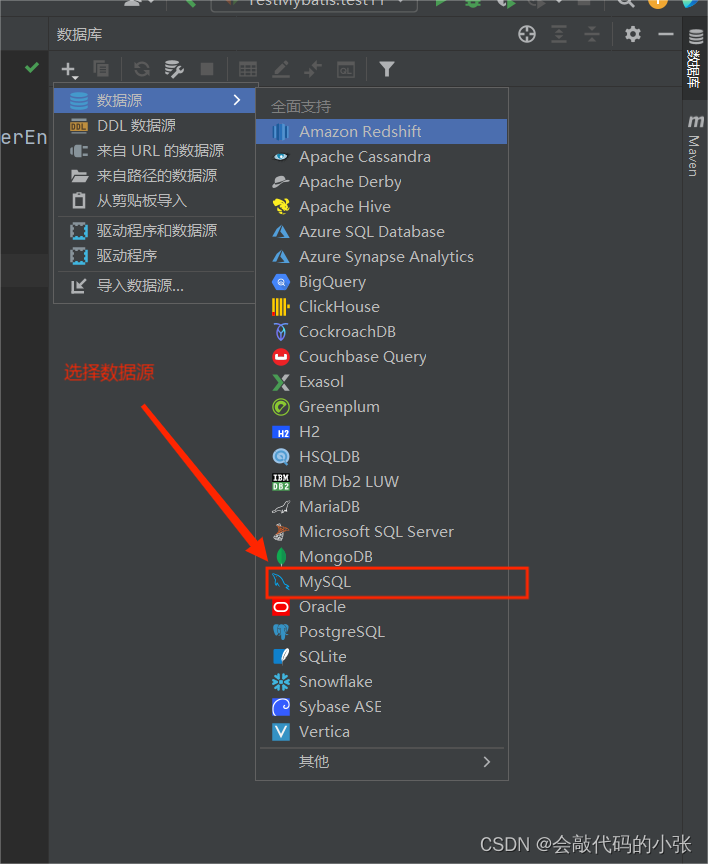This screenshot has height=864, width=708.
Task: Select HSQLDB data source
Action: click(381, 457)
